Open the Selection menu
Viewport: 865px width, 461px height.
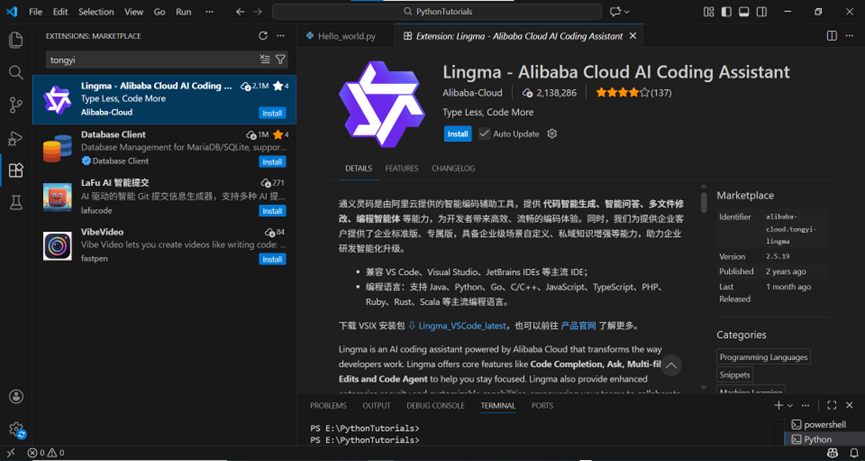pos(94,12)
